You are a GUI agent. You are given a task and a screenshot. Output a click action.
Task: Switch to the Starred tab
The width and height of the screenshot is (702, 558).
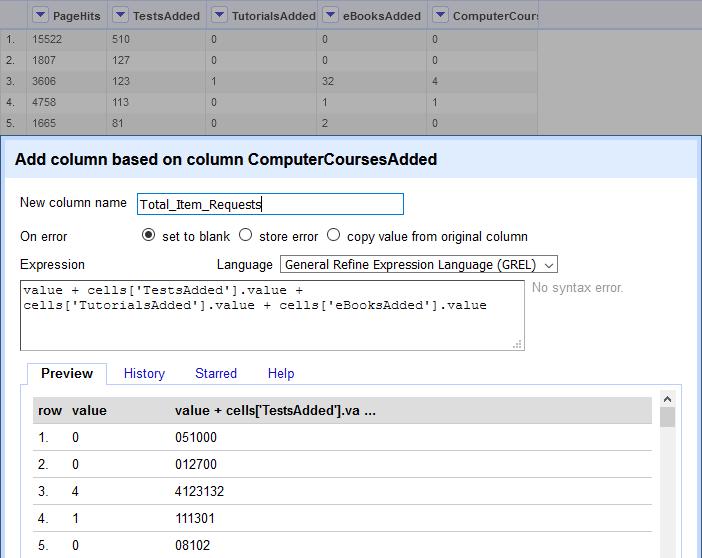pos(216,373)
